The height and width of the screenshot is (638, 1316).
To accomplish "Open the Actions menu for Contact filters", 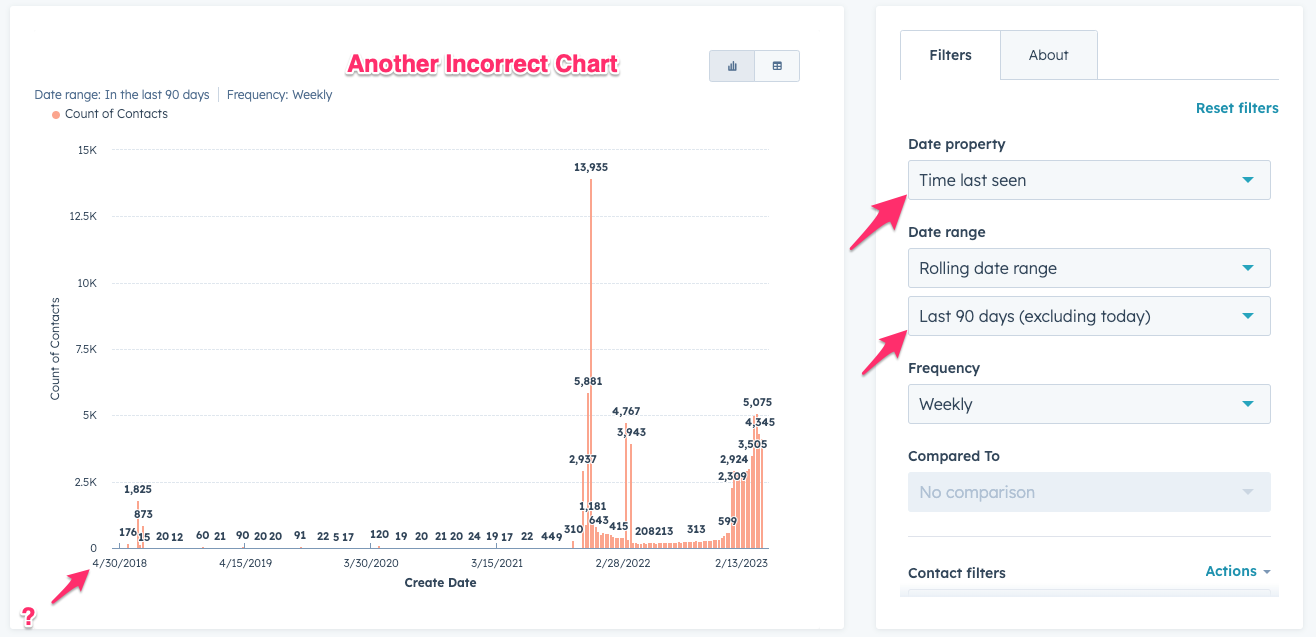I will [x=1231, y=571].
